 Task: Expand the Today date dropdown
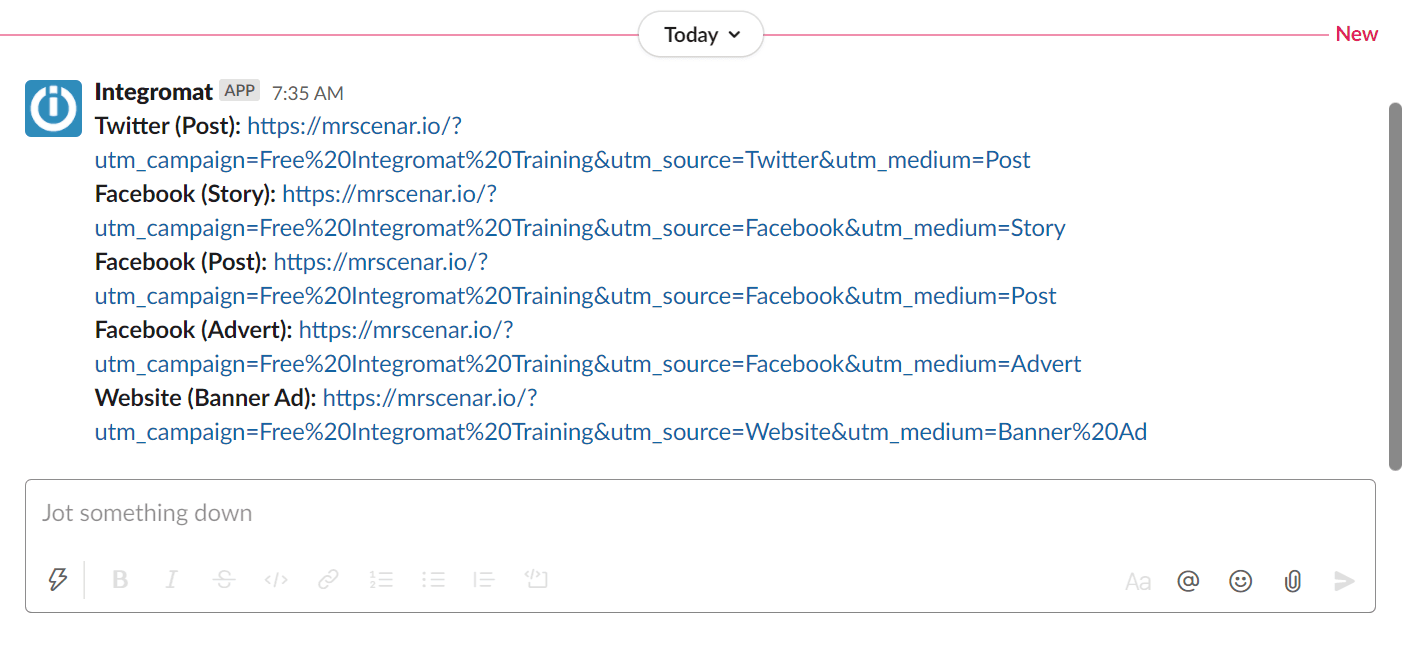pyautogui.click(x=702, y=35)
